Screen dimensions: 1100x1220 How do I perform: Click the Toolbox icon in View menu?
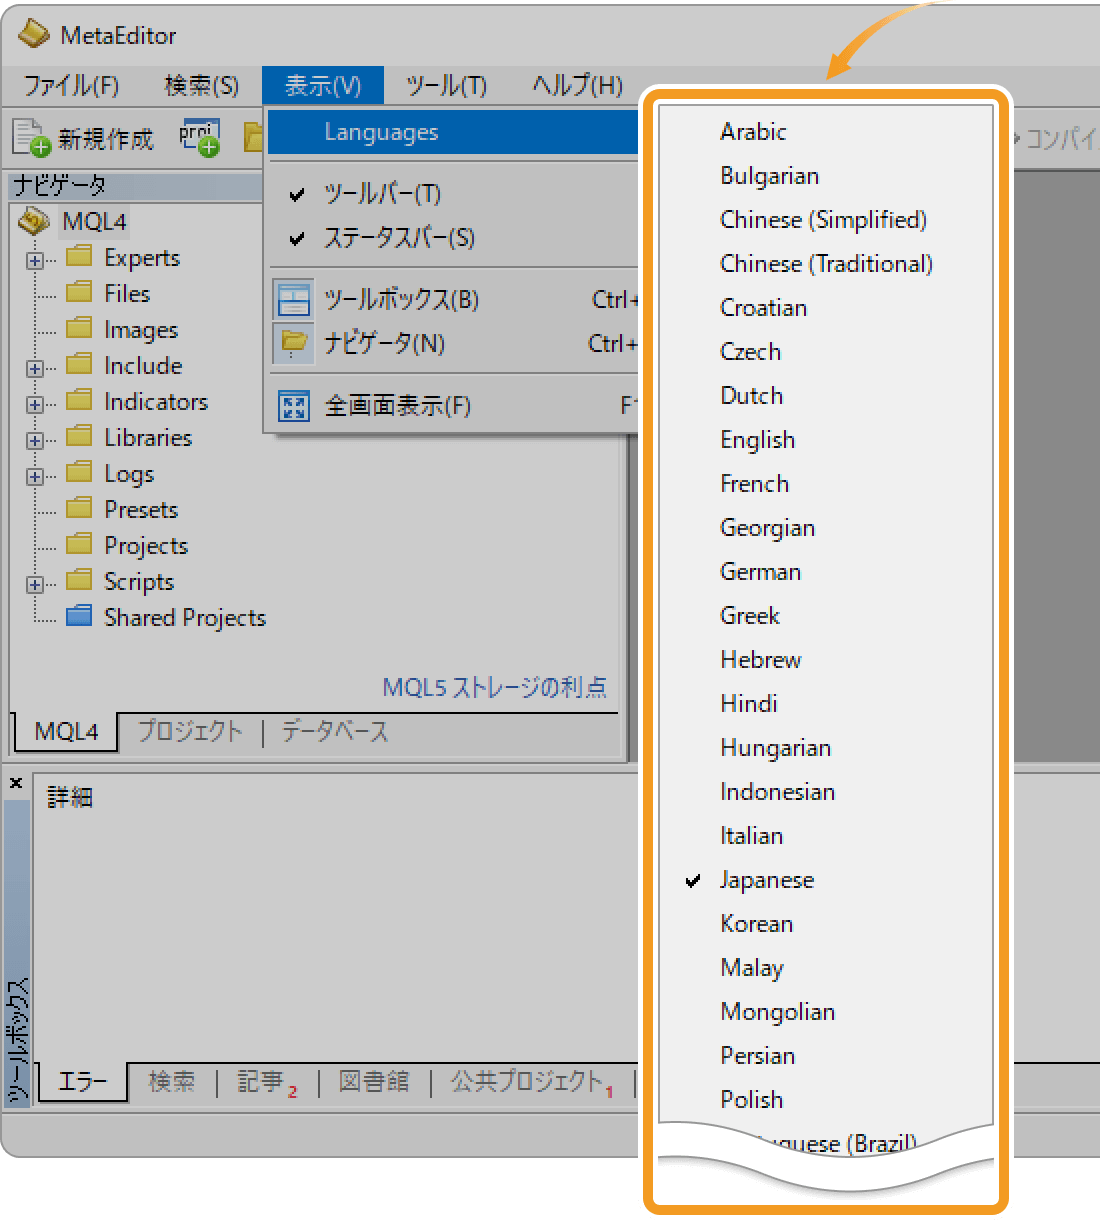click(293, 299)
